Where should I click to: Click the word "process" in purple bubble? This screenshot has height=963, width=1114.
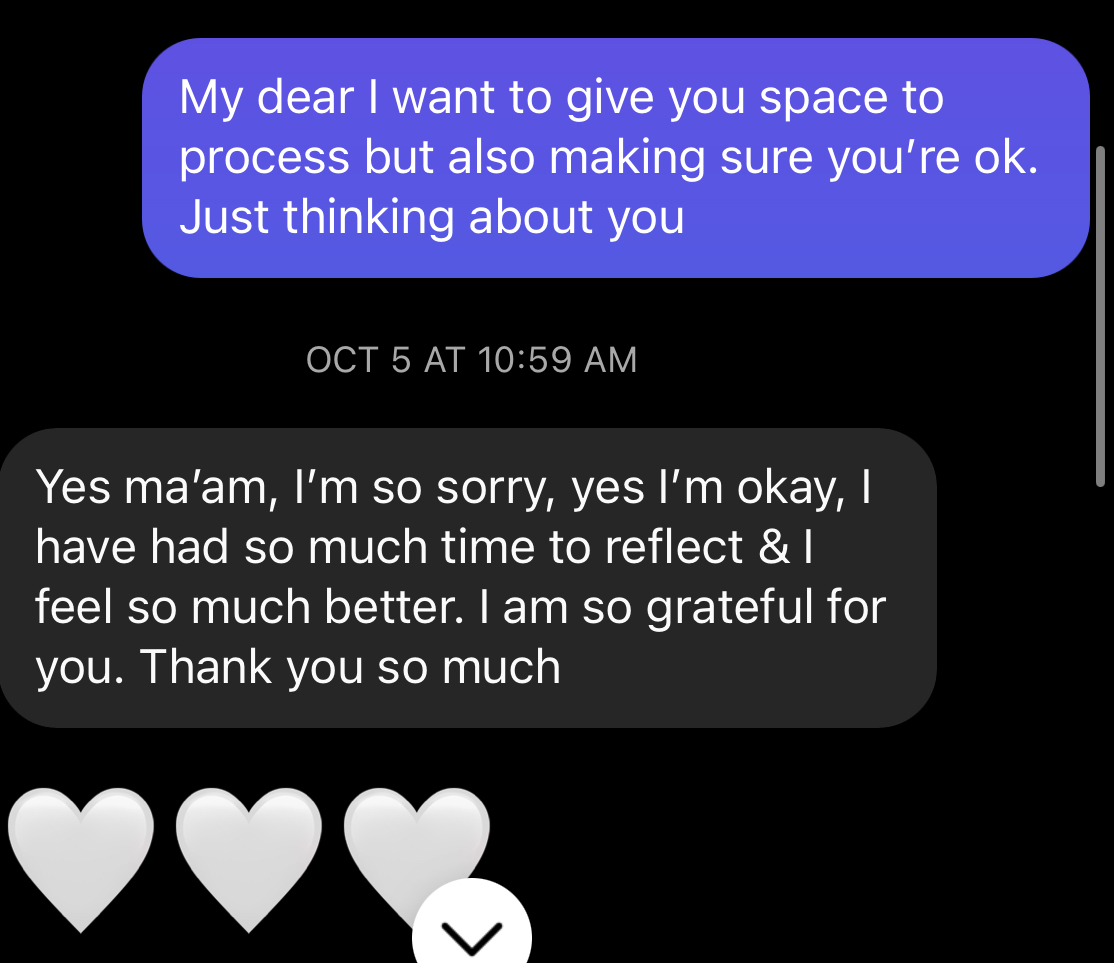coord(265,158)
